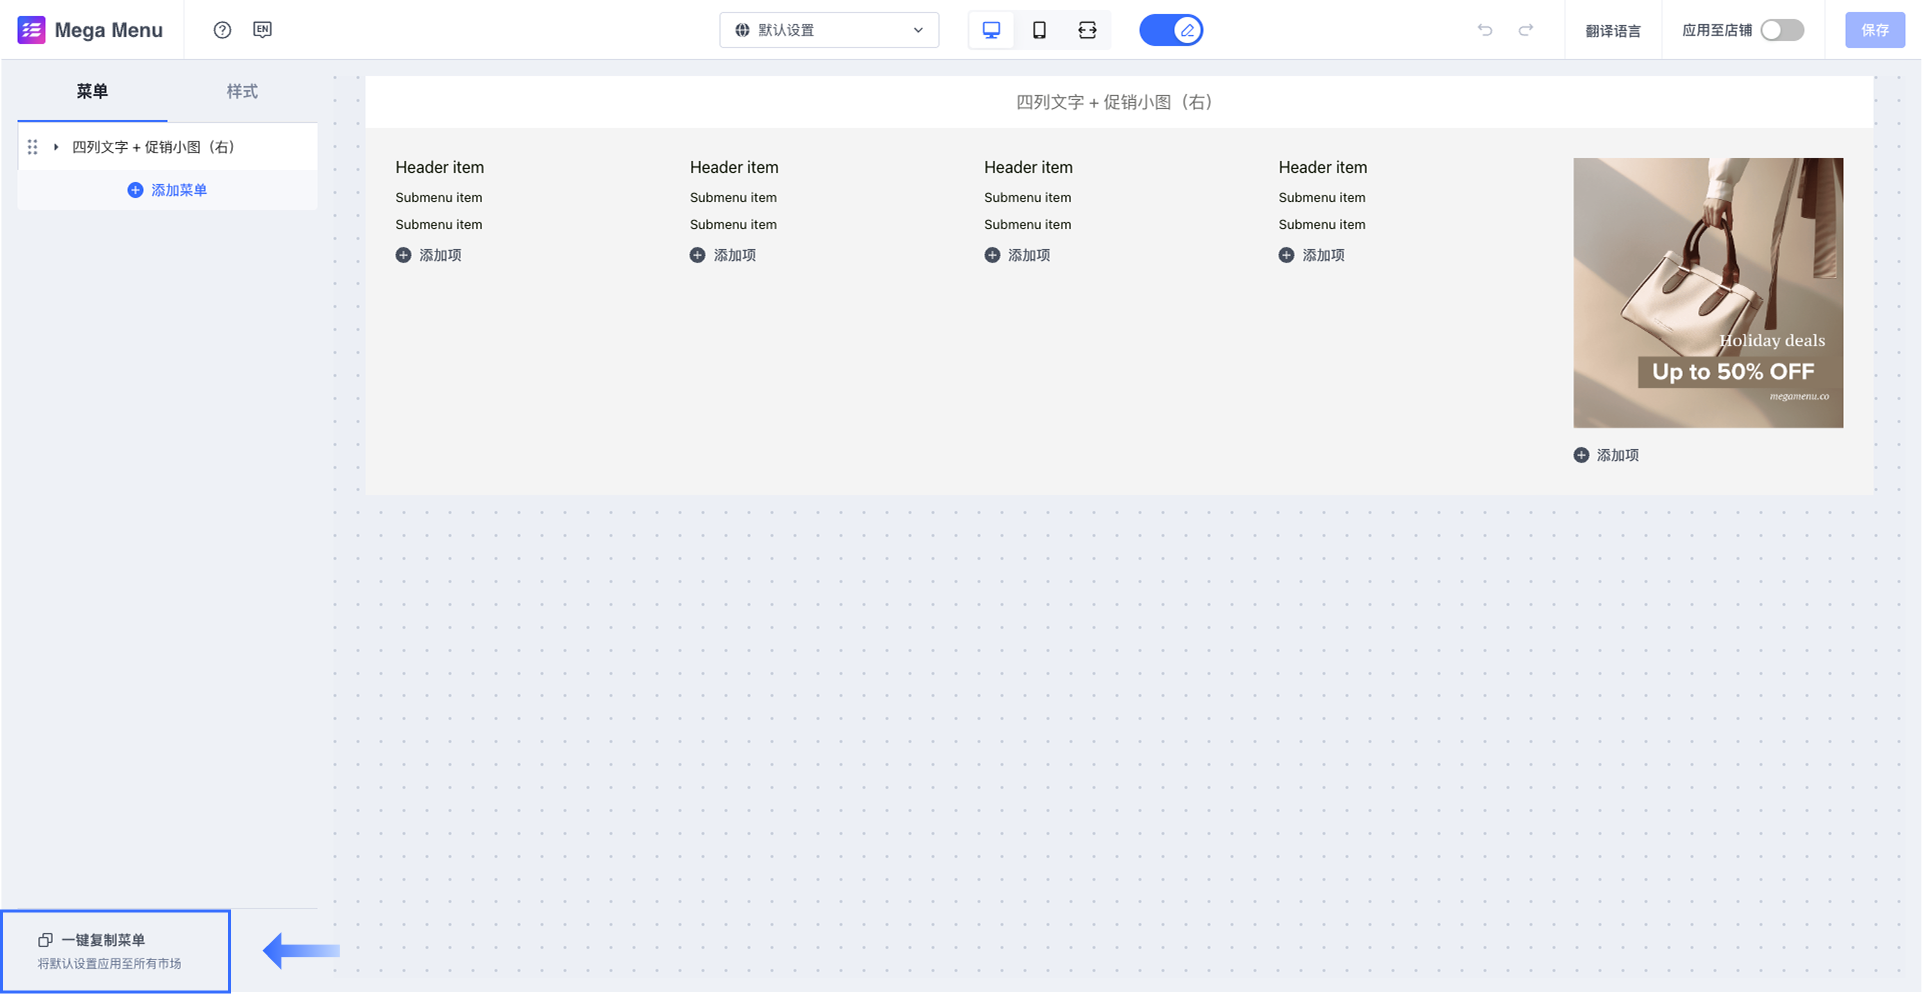Click 添加菜单 in the sidebar

[x=167, y=190]
